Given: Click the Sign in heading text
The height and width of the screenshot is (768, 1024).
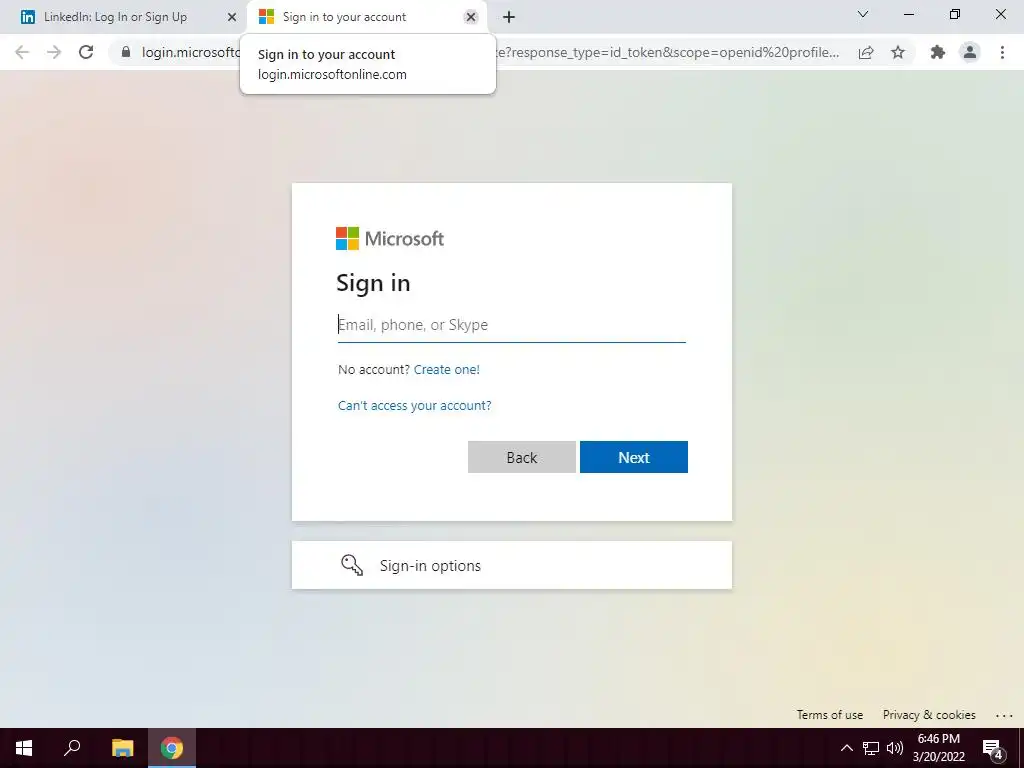Looking at the screenshot, I should pyautogui.click(x=374, y=283).
